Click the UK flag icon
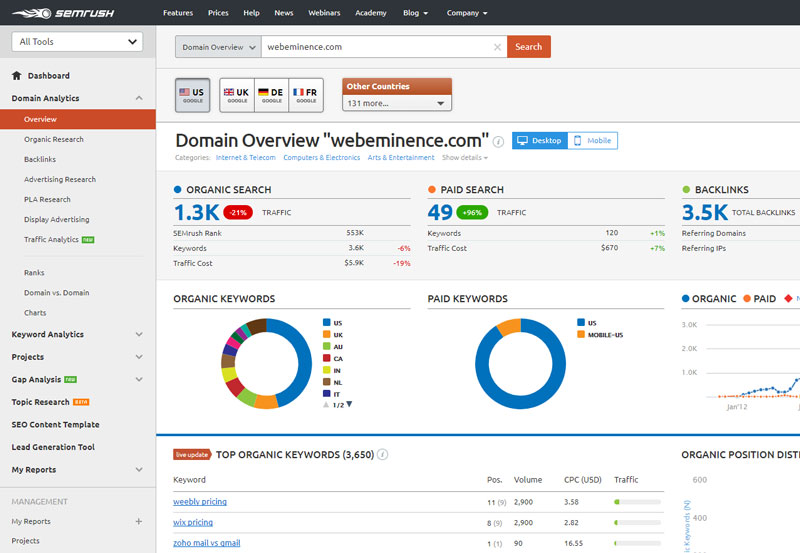 point(229,92)
